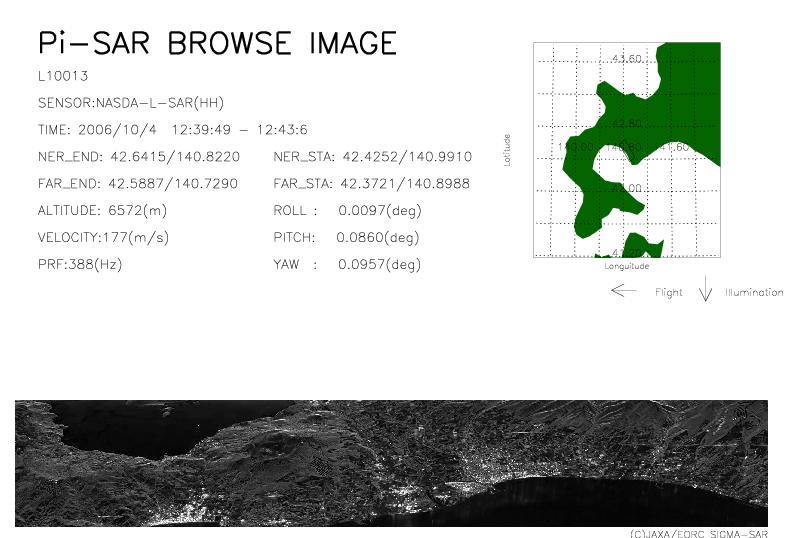Click the Illumination label
The image size is (785, 538).
[x=754, y=292]
